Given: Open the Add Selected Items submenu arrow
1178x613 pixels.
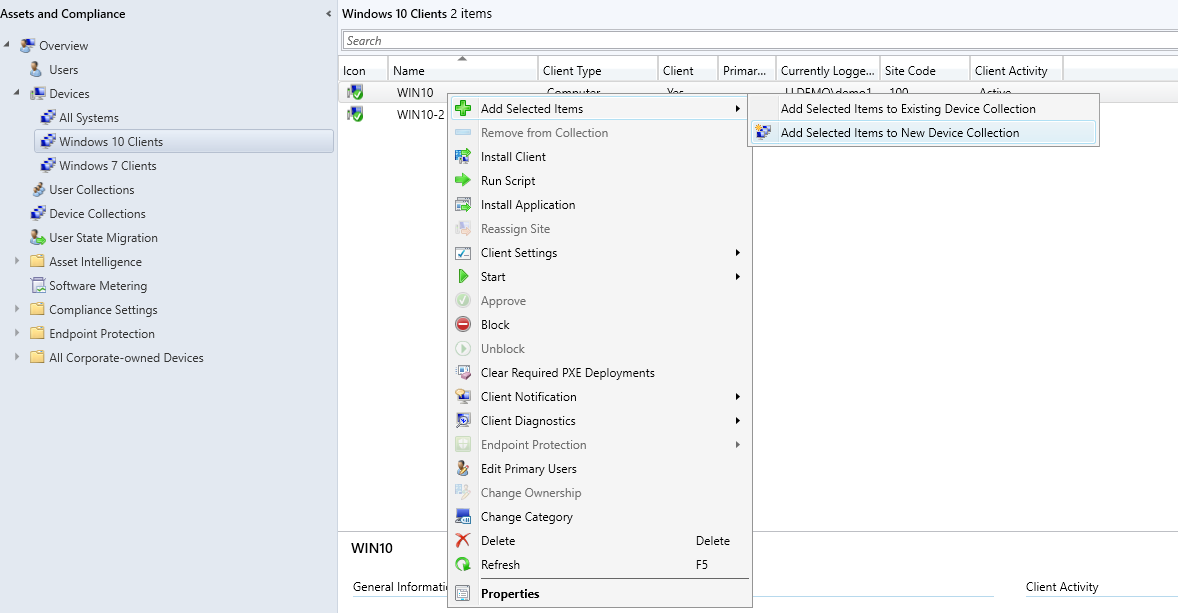Looking at the screenshot, I should click(x=738, y=108).
